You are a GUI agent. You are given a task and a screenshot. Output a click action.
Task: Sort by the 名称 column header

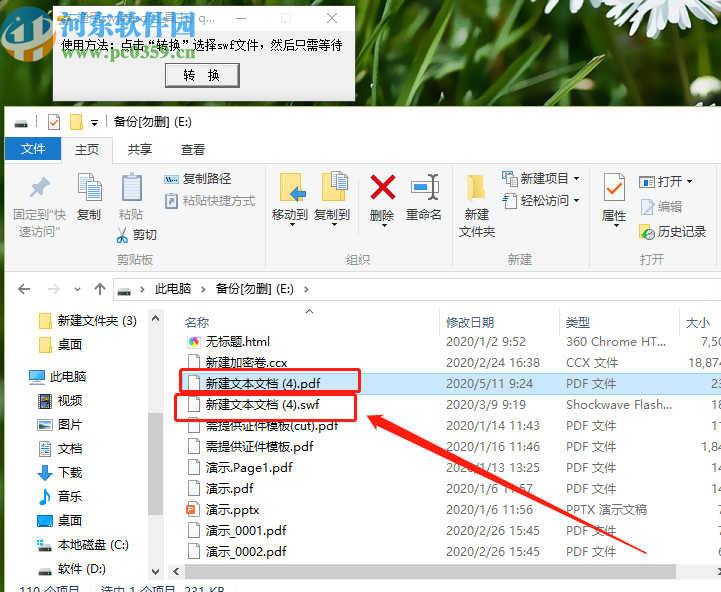(x=197, y=322)
